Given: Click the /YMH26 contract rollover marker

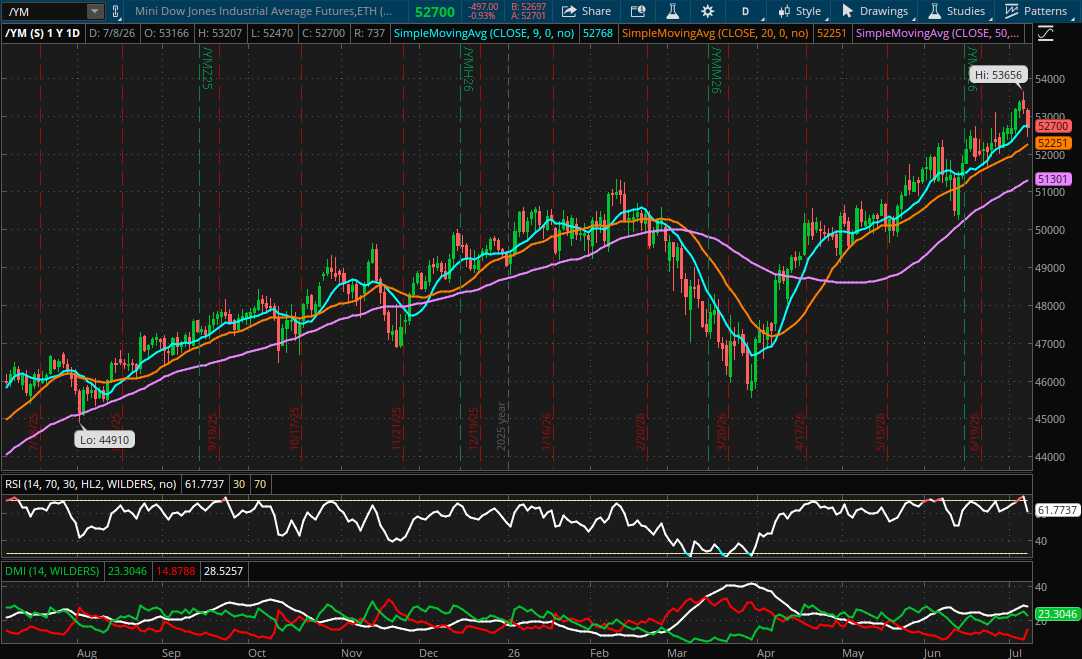Looking at the screenshot, I should click(x=467, y=70).
